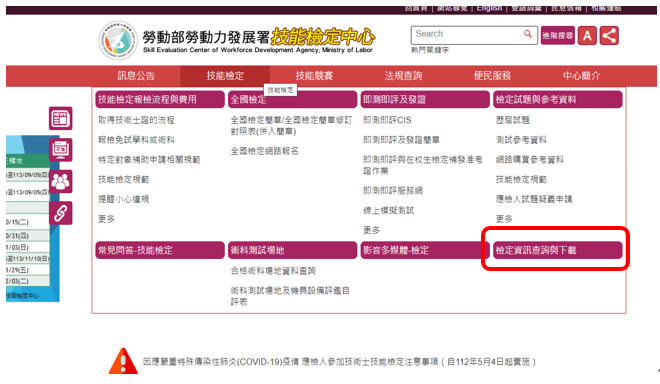Open the 便民服務 menu
Viewport: 660px width, 384px height.
pos(492,76)
